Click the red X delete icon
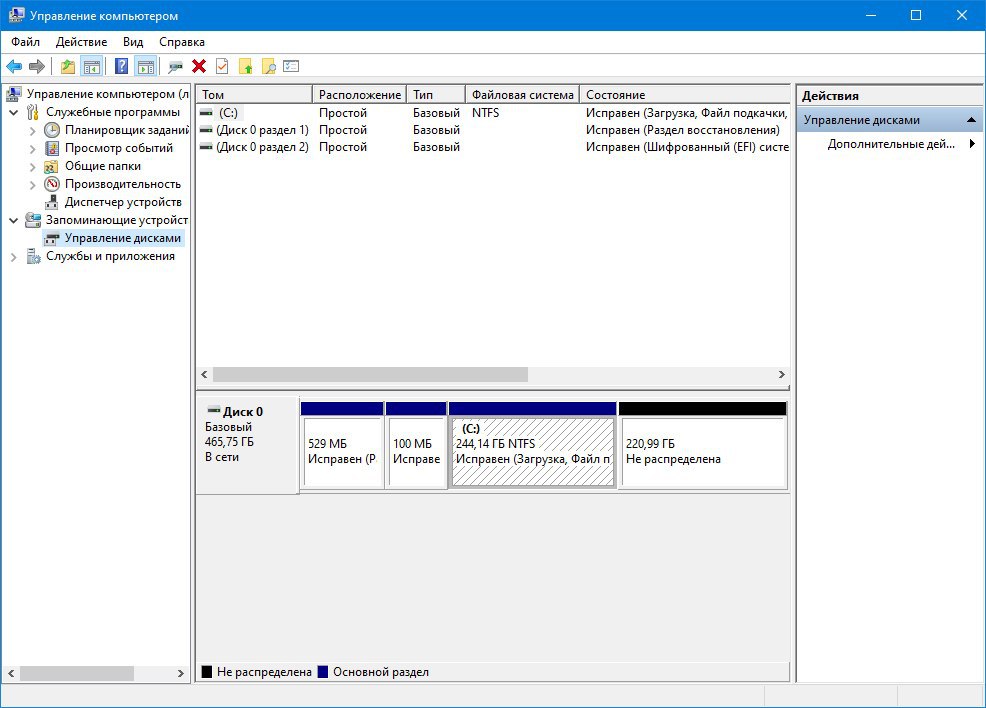Viewport: 986px width, 708px height. coord(199,66)
